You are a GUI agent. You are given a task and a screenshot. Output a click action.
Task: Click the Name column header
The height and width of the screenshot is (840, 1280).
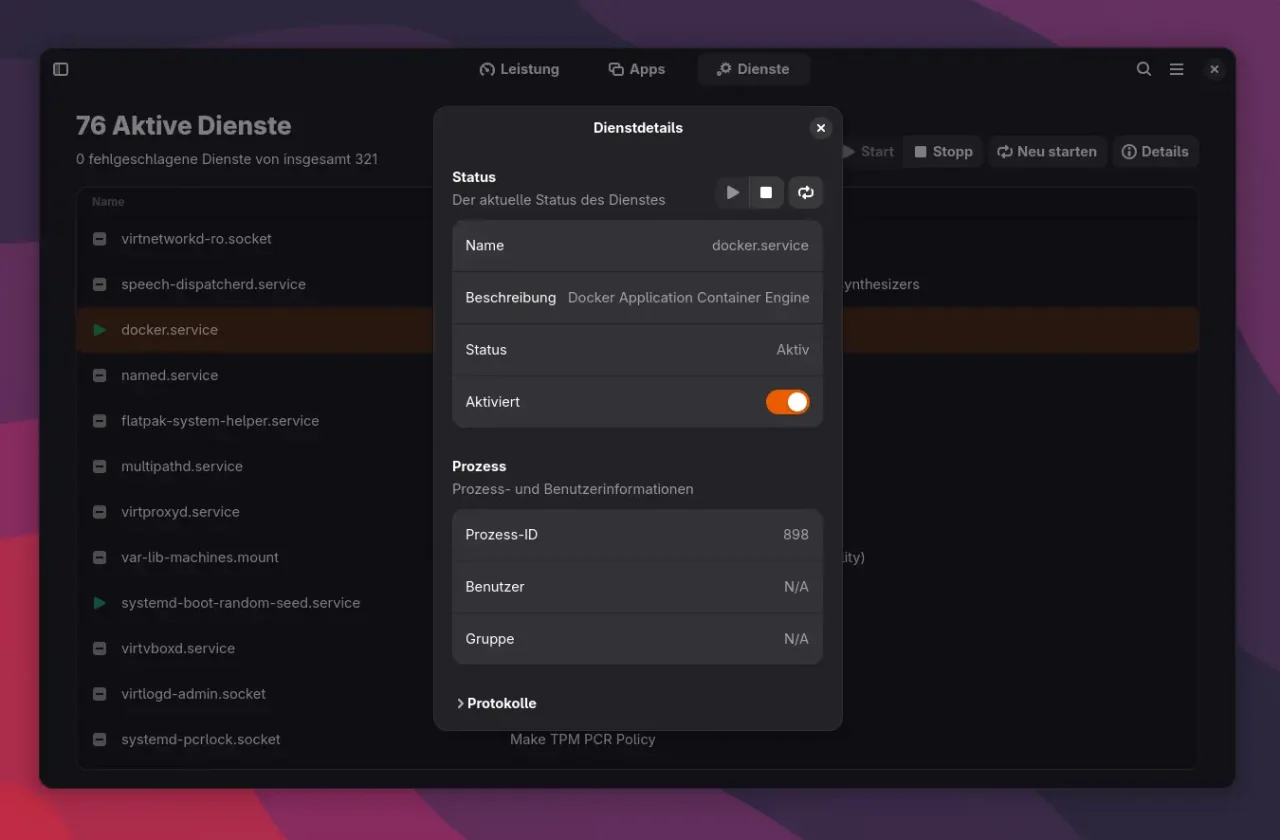click(x=108, y=202)
